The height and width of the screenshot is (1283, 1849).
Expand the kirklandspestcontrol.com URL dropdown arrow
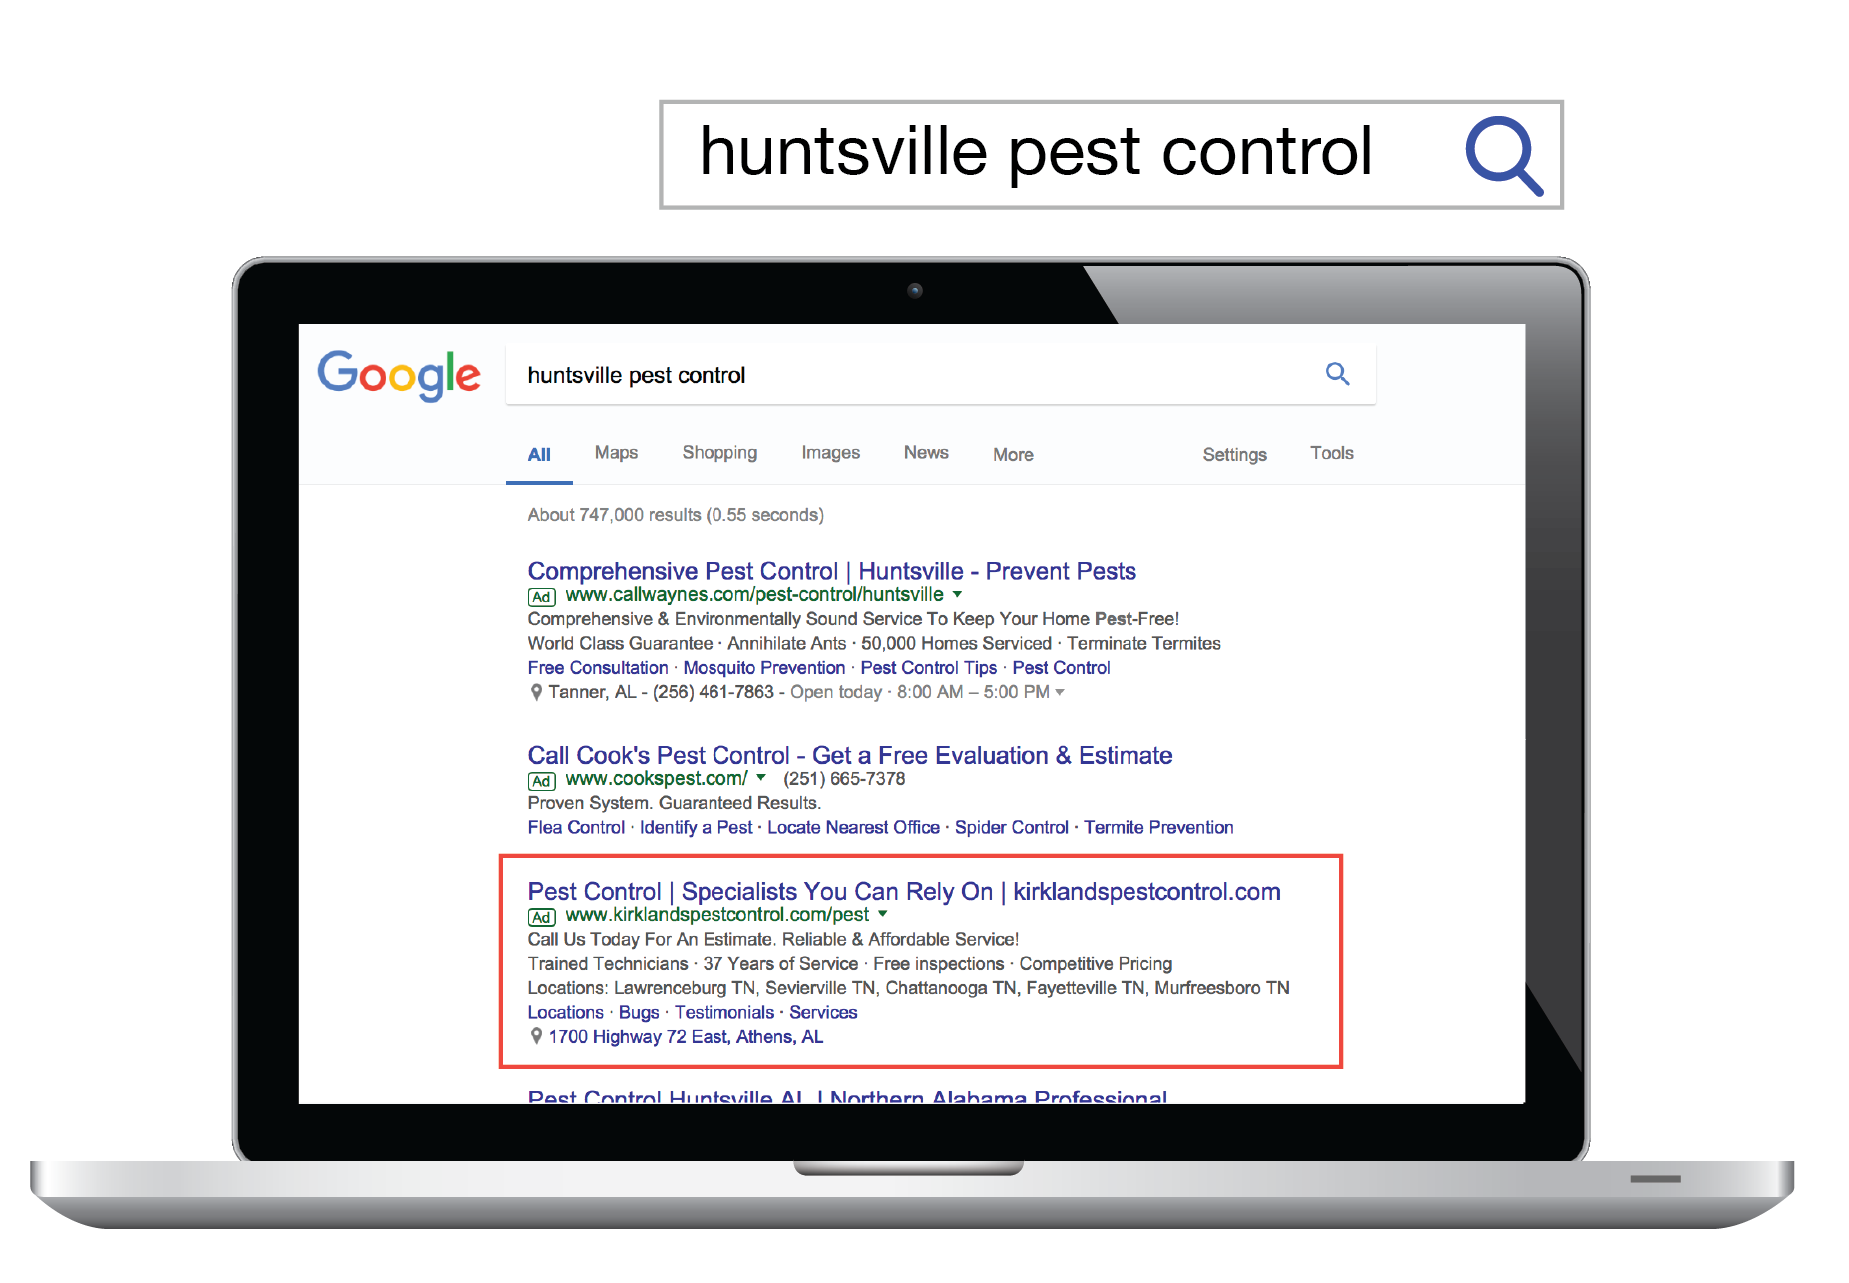pos(882,914)
